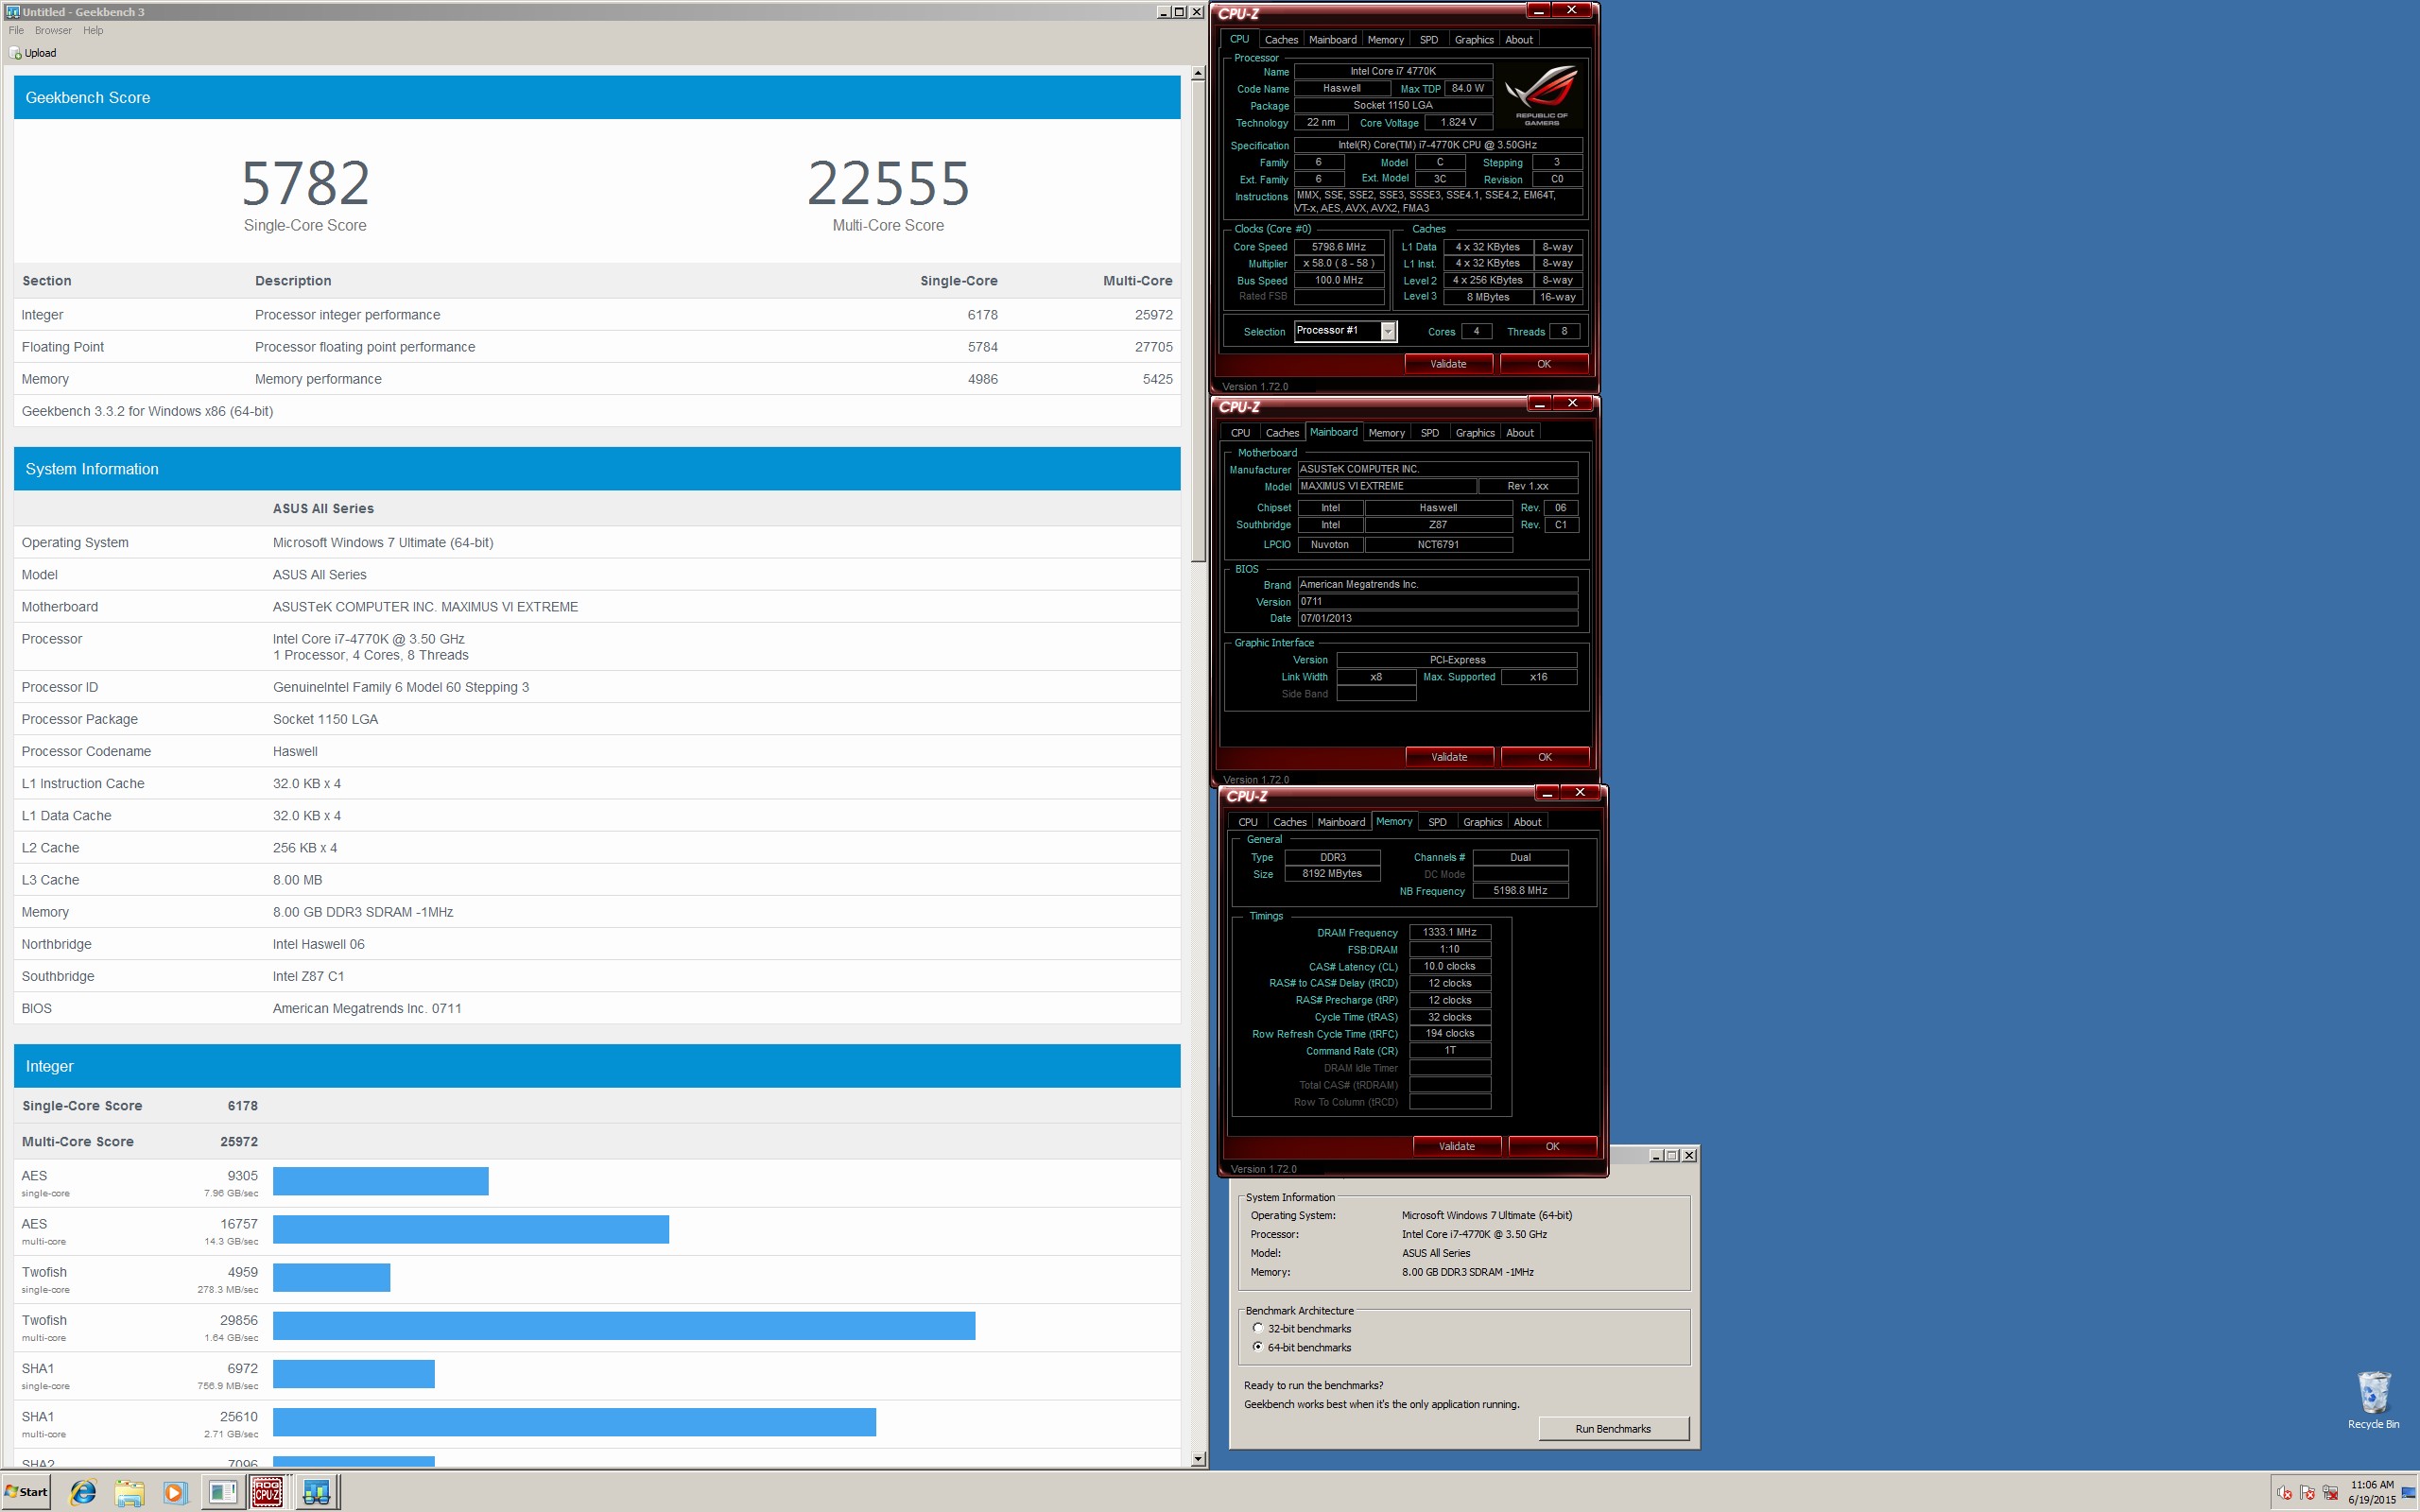Click the show desktop icon beside the clock

point(2408,1493)
